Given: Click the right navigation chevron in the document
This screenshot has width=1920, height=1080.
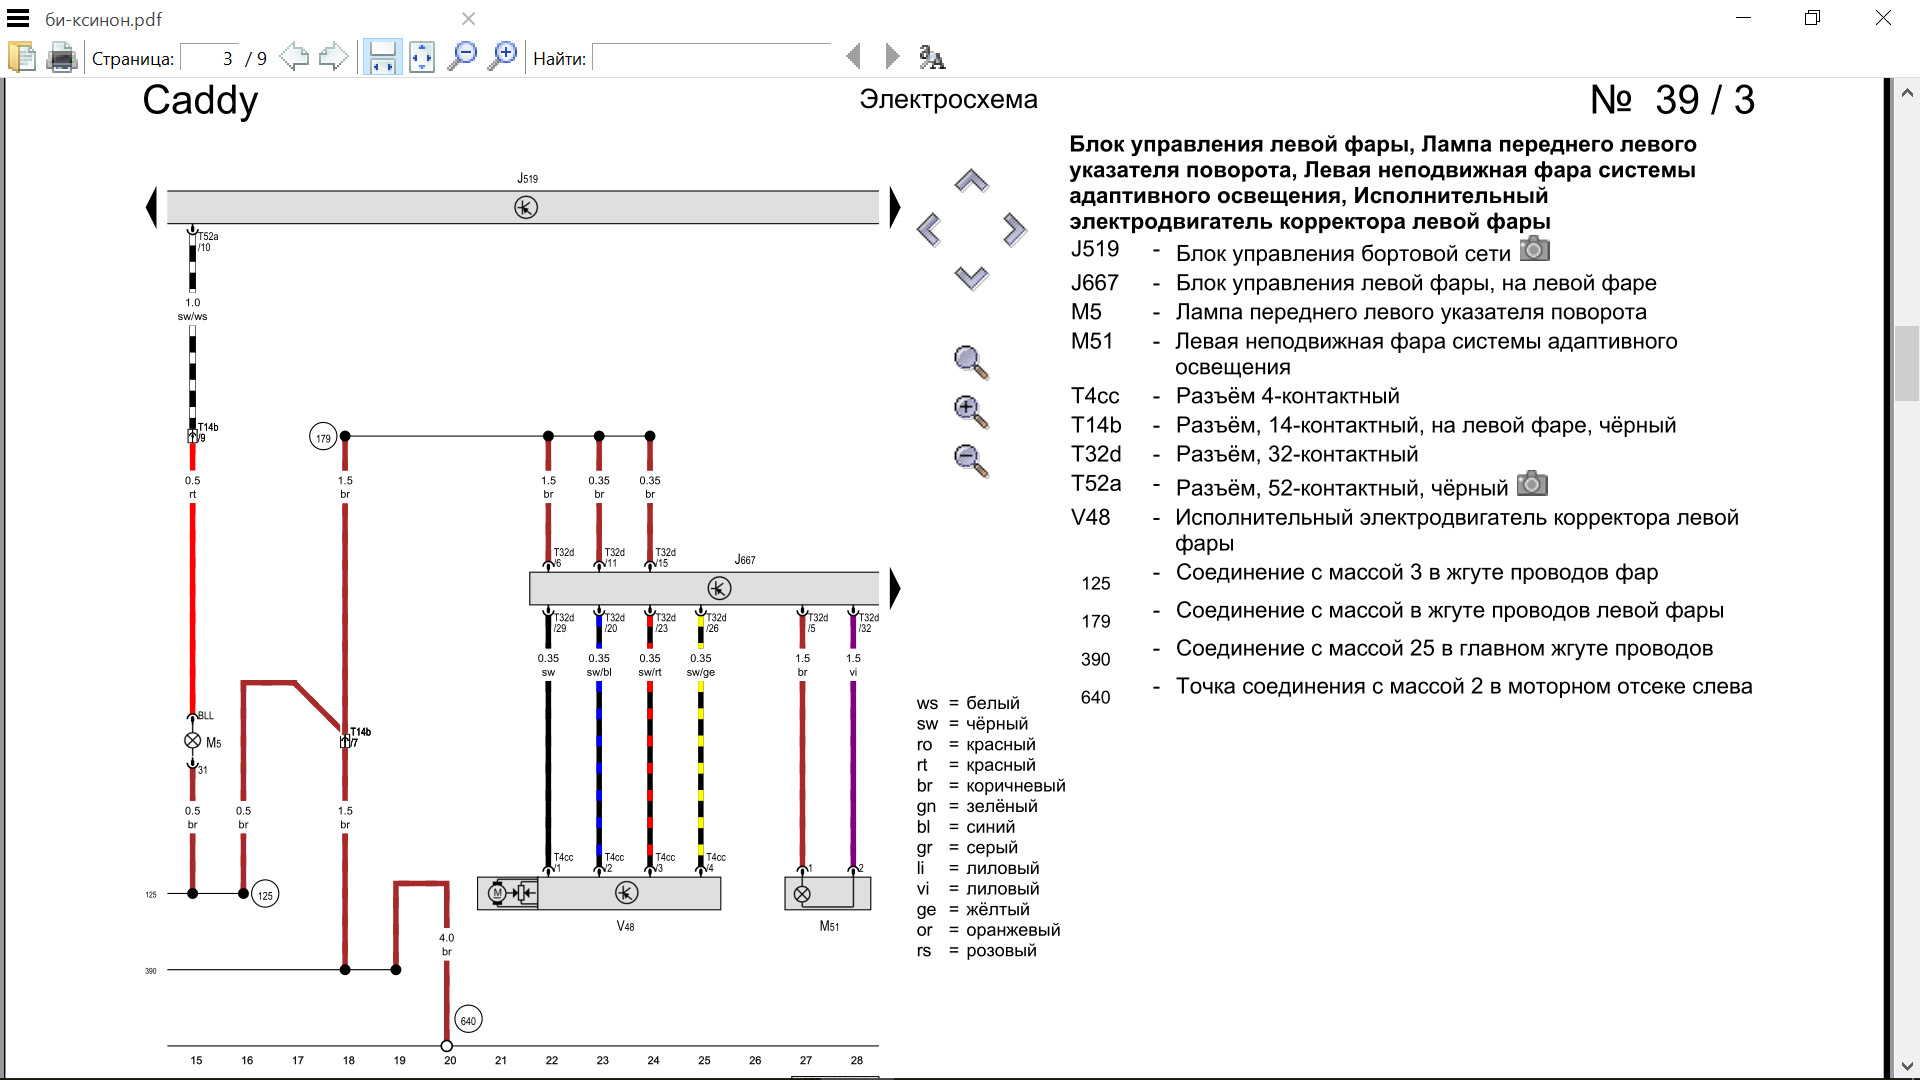Looking at the screenshot, I should [1014, 230].
